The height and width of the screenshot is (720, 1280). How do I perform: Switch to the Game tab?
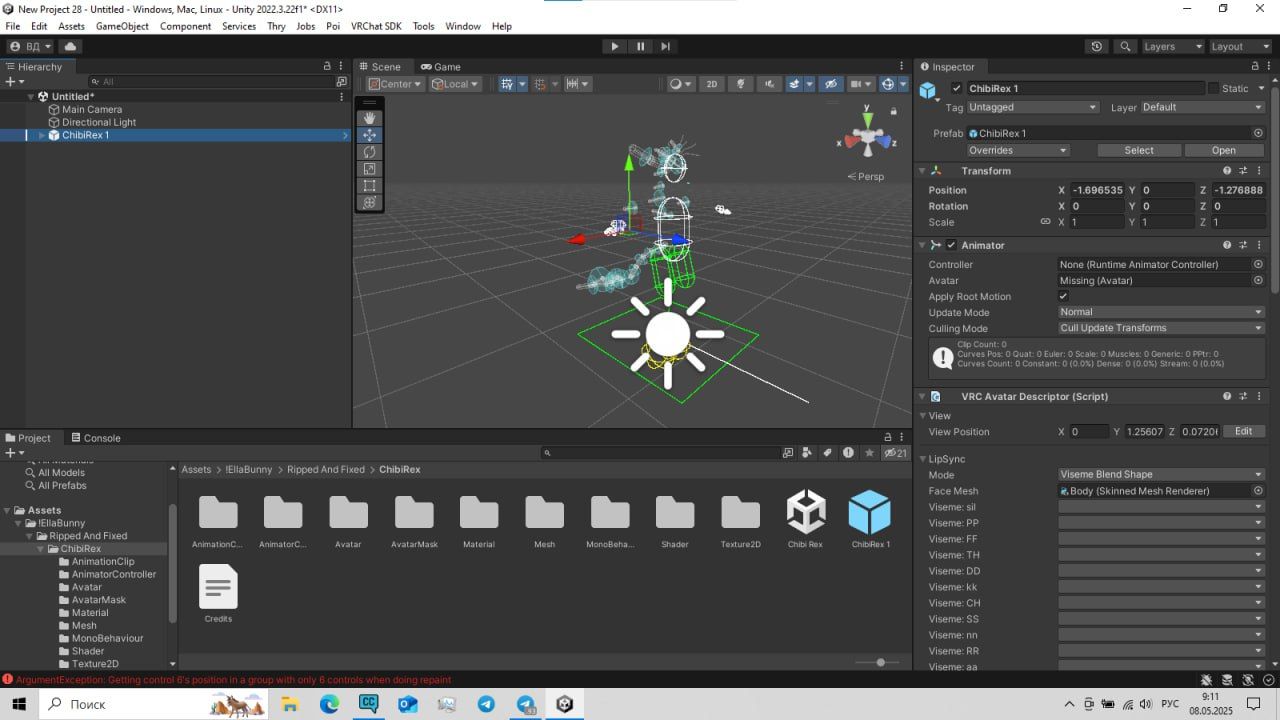pyautogui.click(x=441, y=67)
